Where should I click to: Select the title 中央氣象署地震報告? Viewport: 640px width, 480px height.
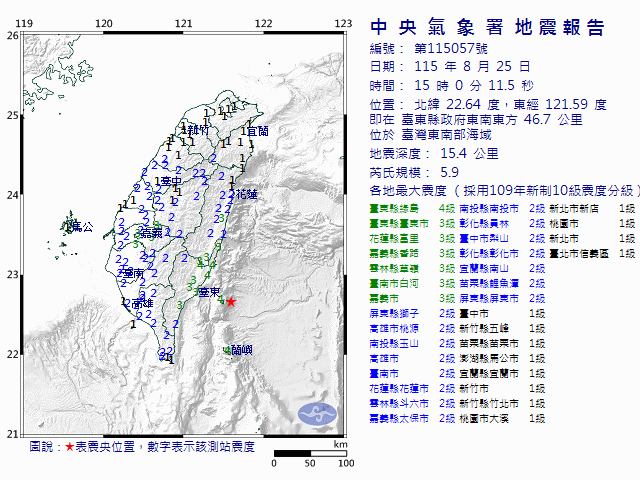click(487, 27)
